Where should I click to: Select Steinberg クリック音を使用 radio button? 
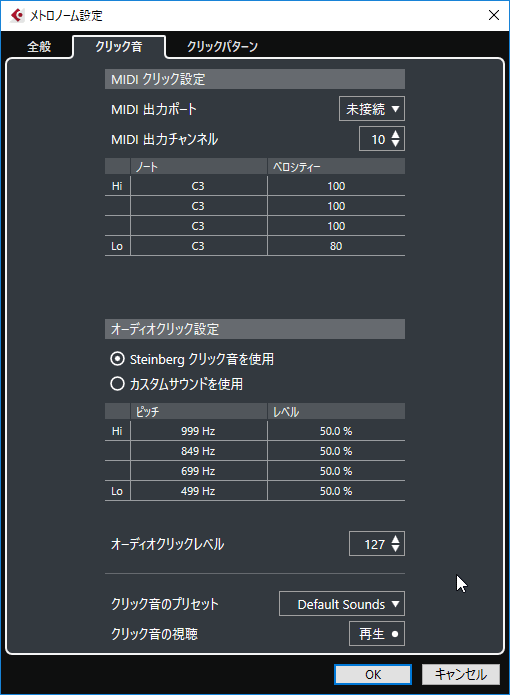coord(117,359)
